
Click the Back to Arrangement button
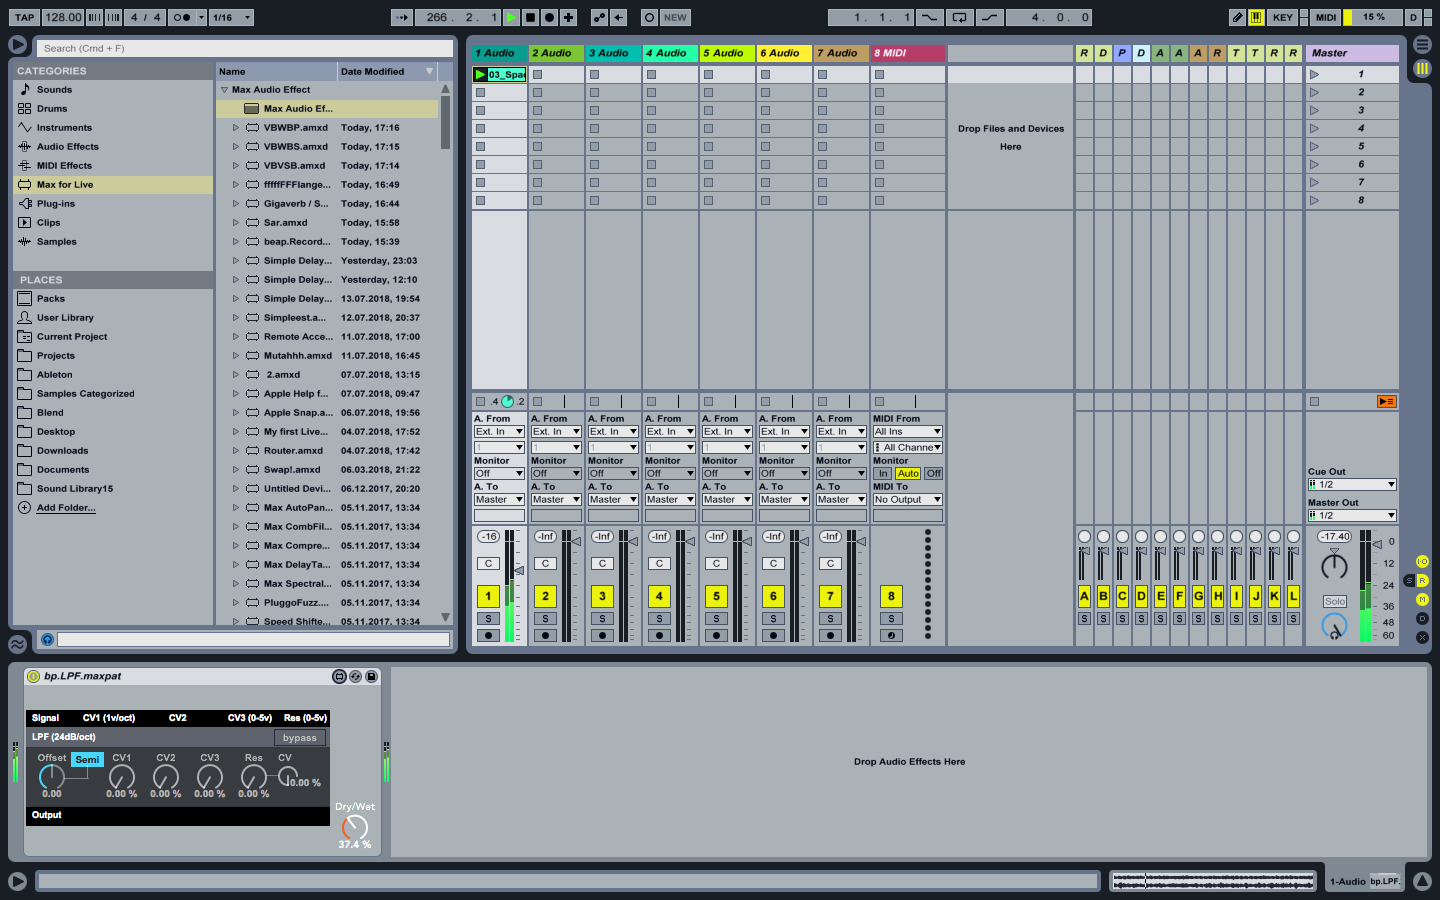point(1386,401)
